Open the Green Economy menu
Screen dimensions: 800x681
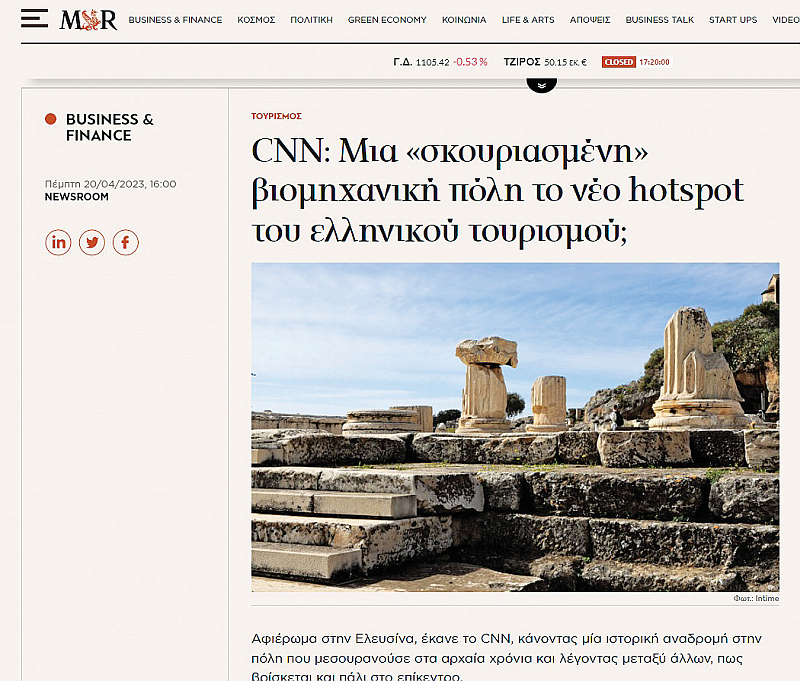click(x=387, y=20)
